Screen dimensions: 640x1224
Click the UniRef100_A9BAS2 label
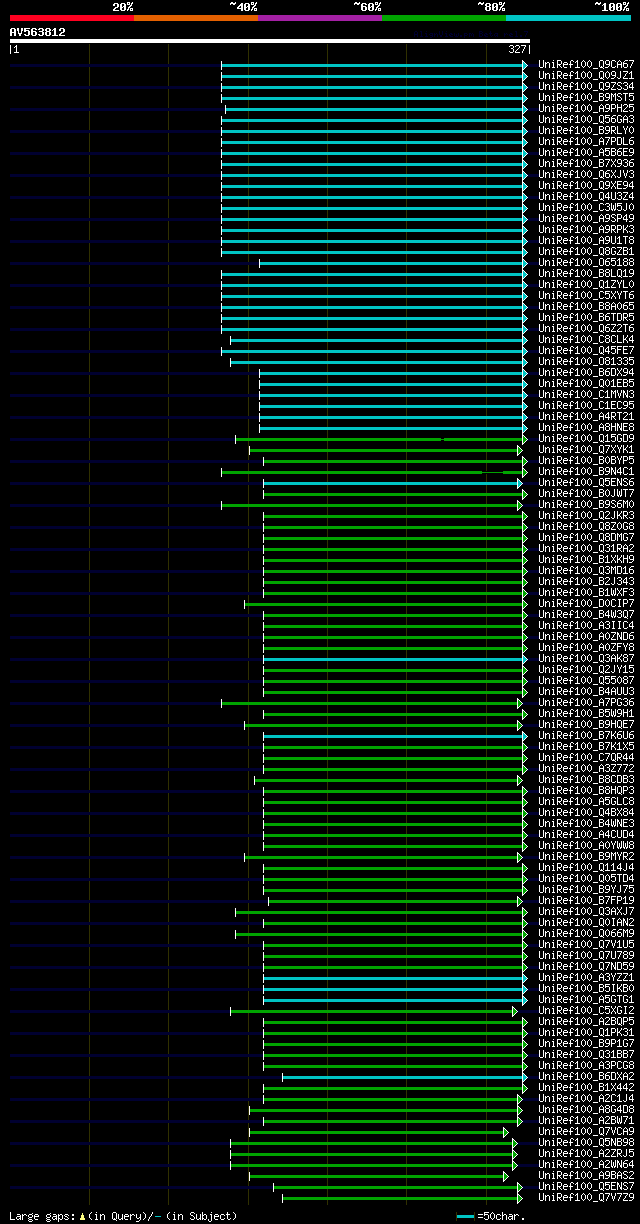click(x=586, y=1175)
